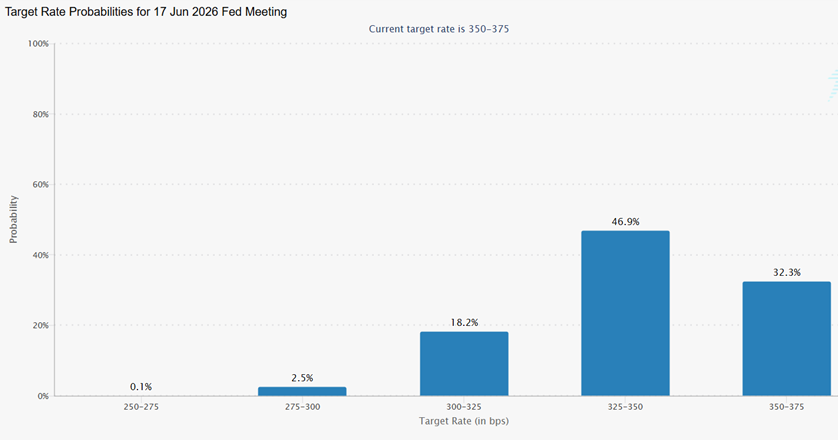Click the light blue watermark logo at right edge

click(x=832, y=87)
